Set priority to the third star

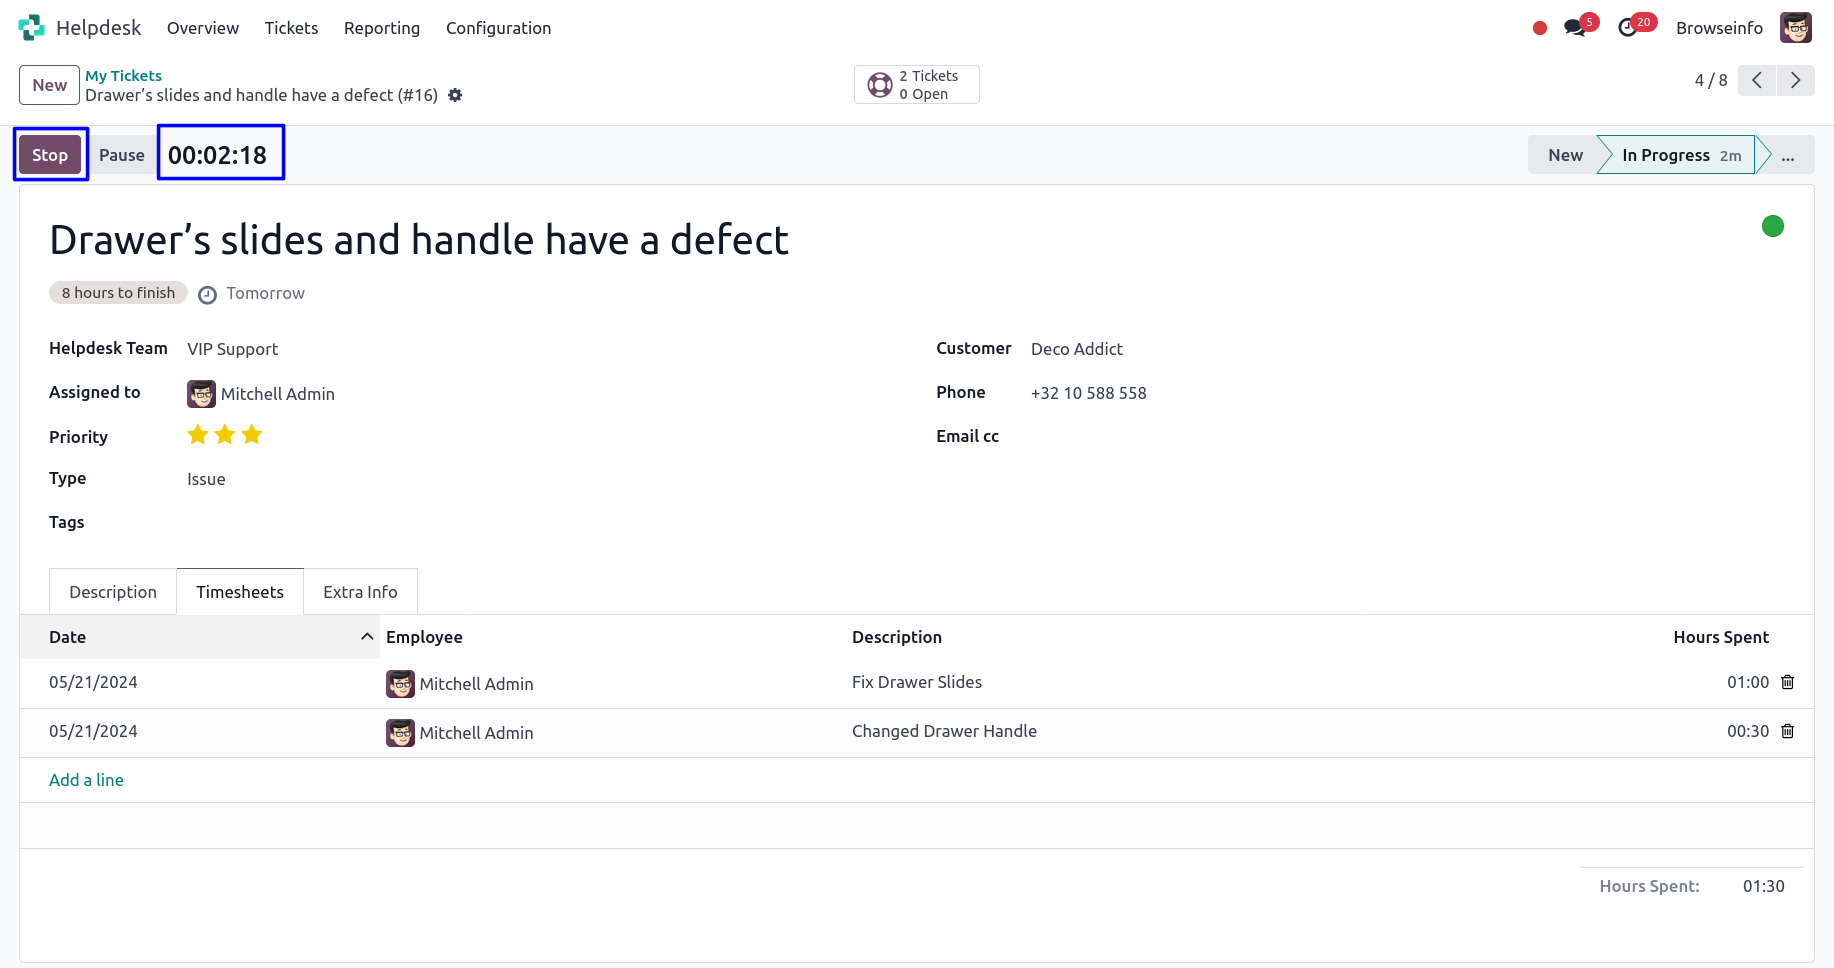coord(252,435)
